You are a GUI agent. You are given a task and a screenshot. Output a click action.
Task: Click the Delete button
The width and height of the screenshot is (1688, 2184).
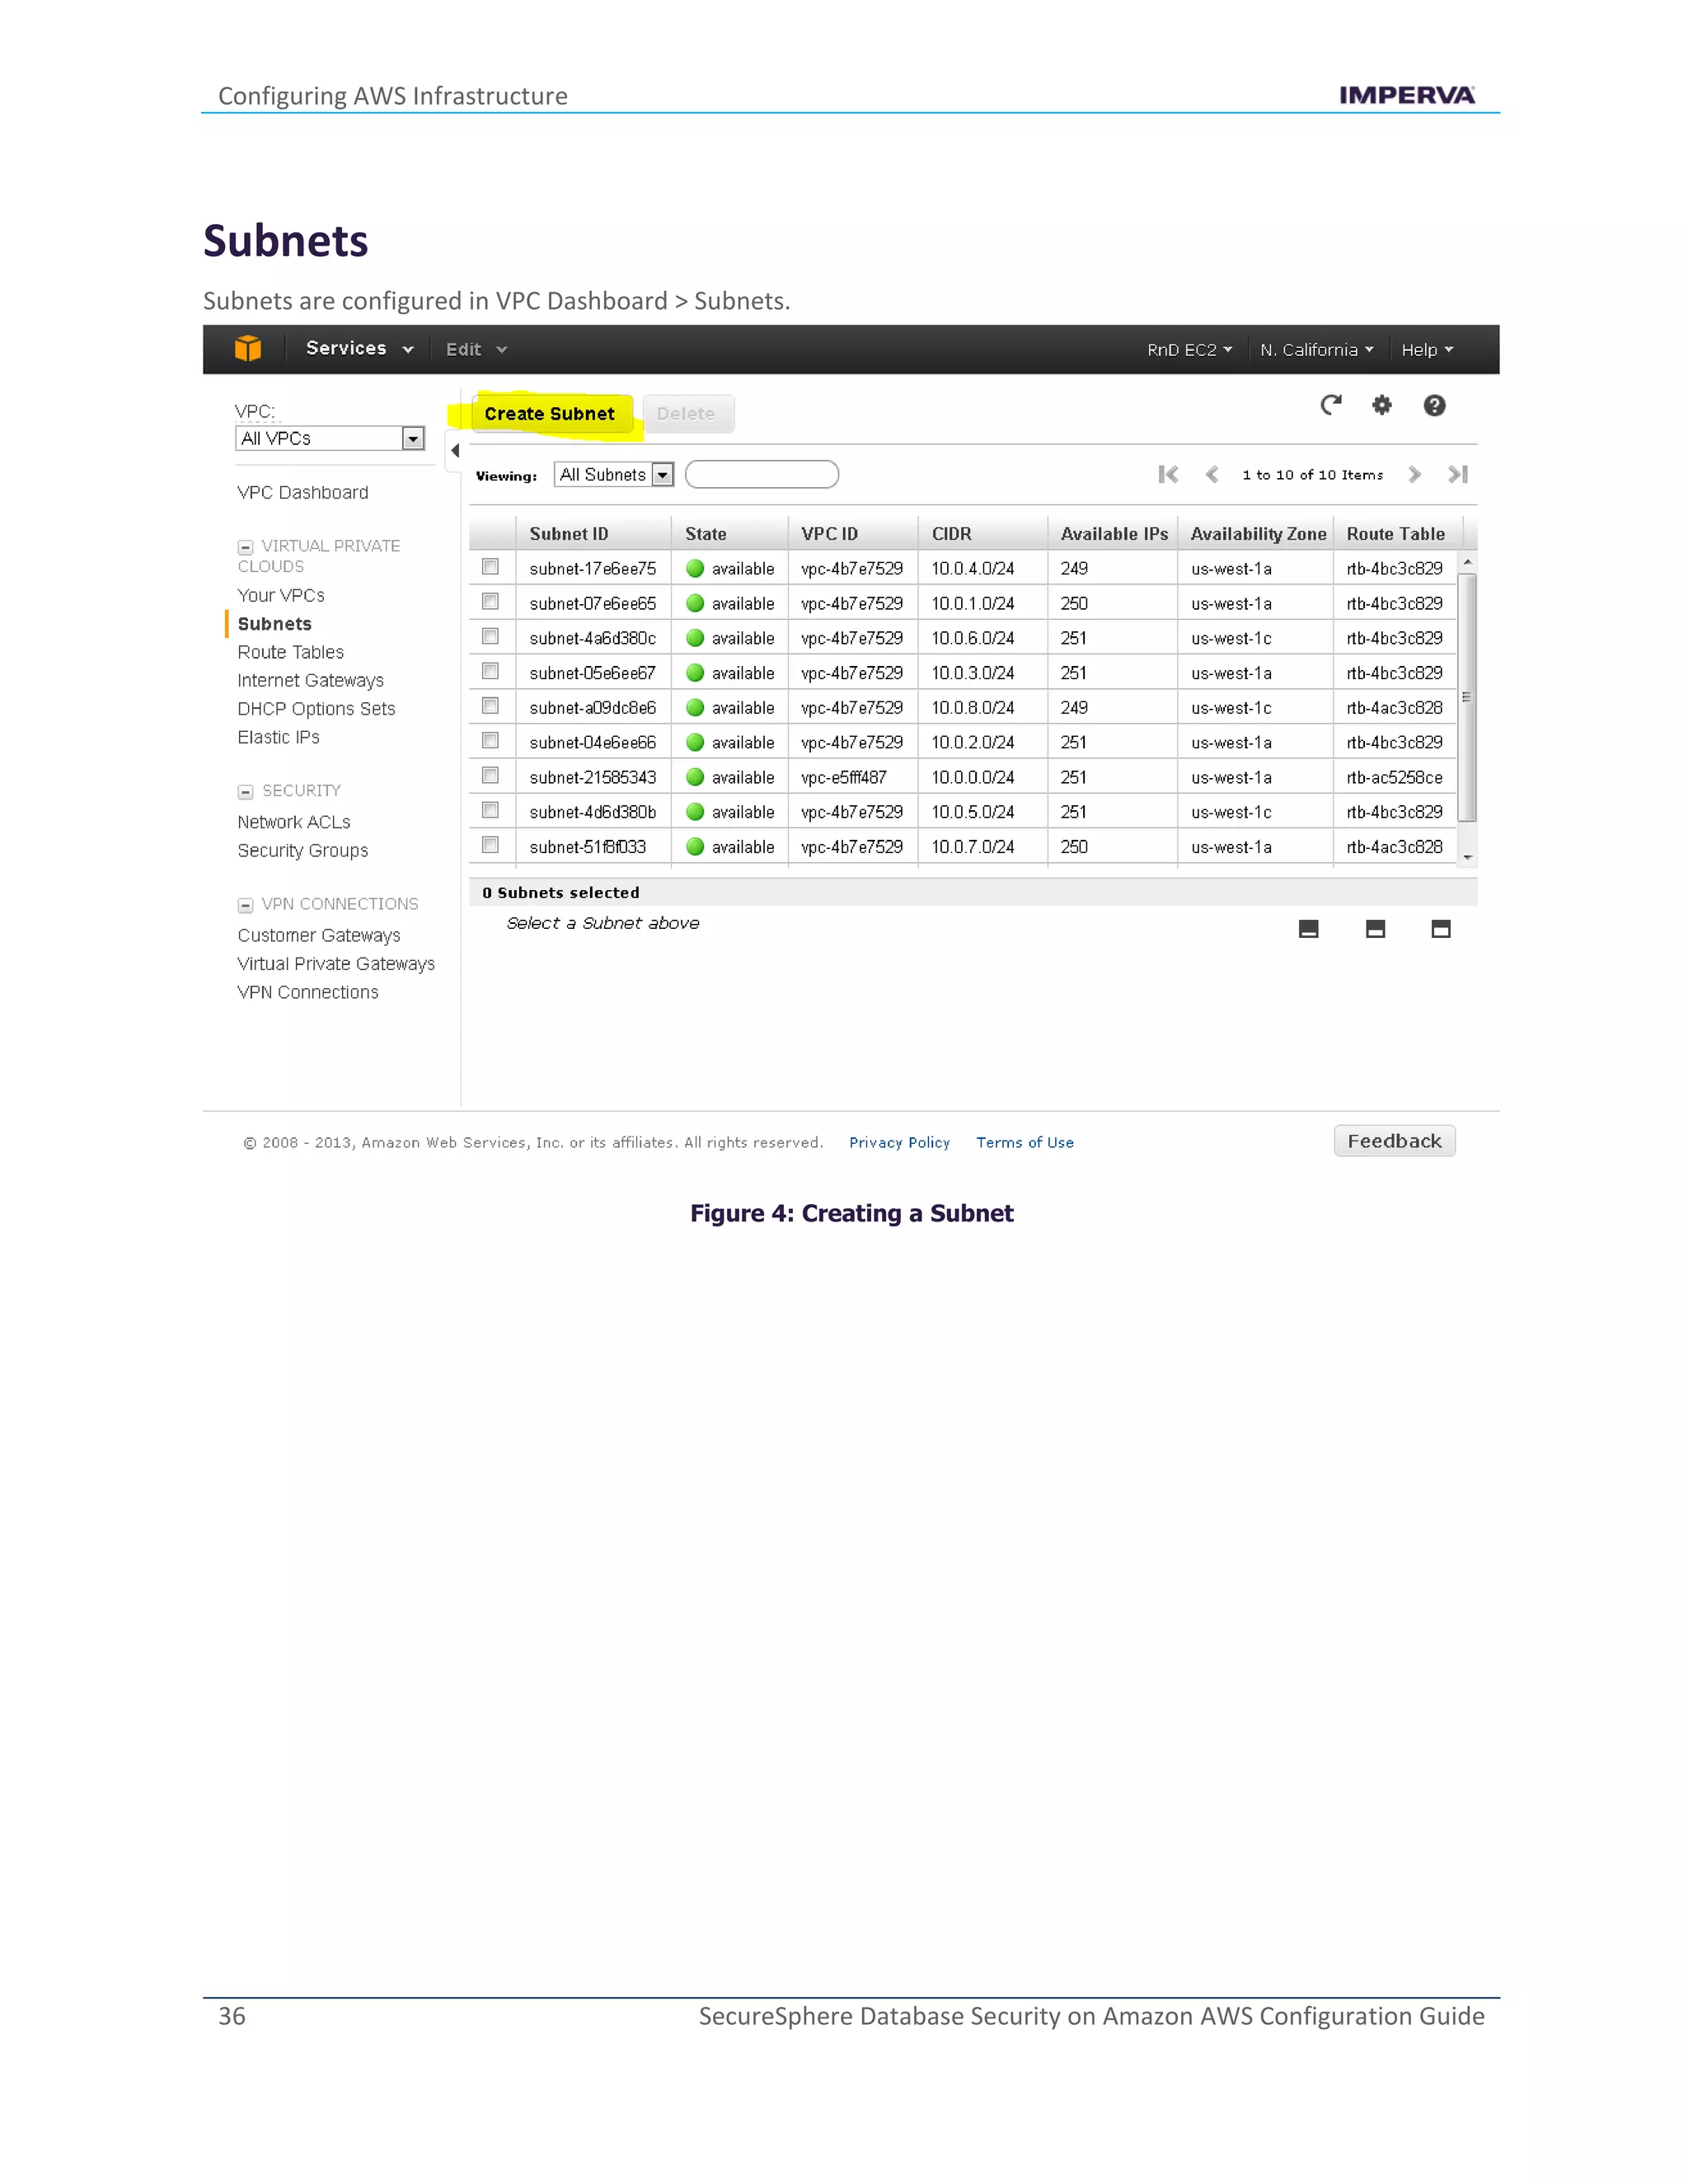pyautogui.click(x=687, y=414)
